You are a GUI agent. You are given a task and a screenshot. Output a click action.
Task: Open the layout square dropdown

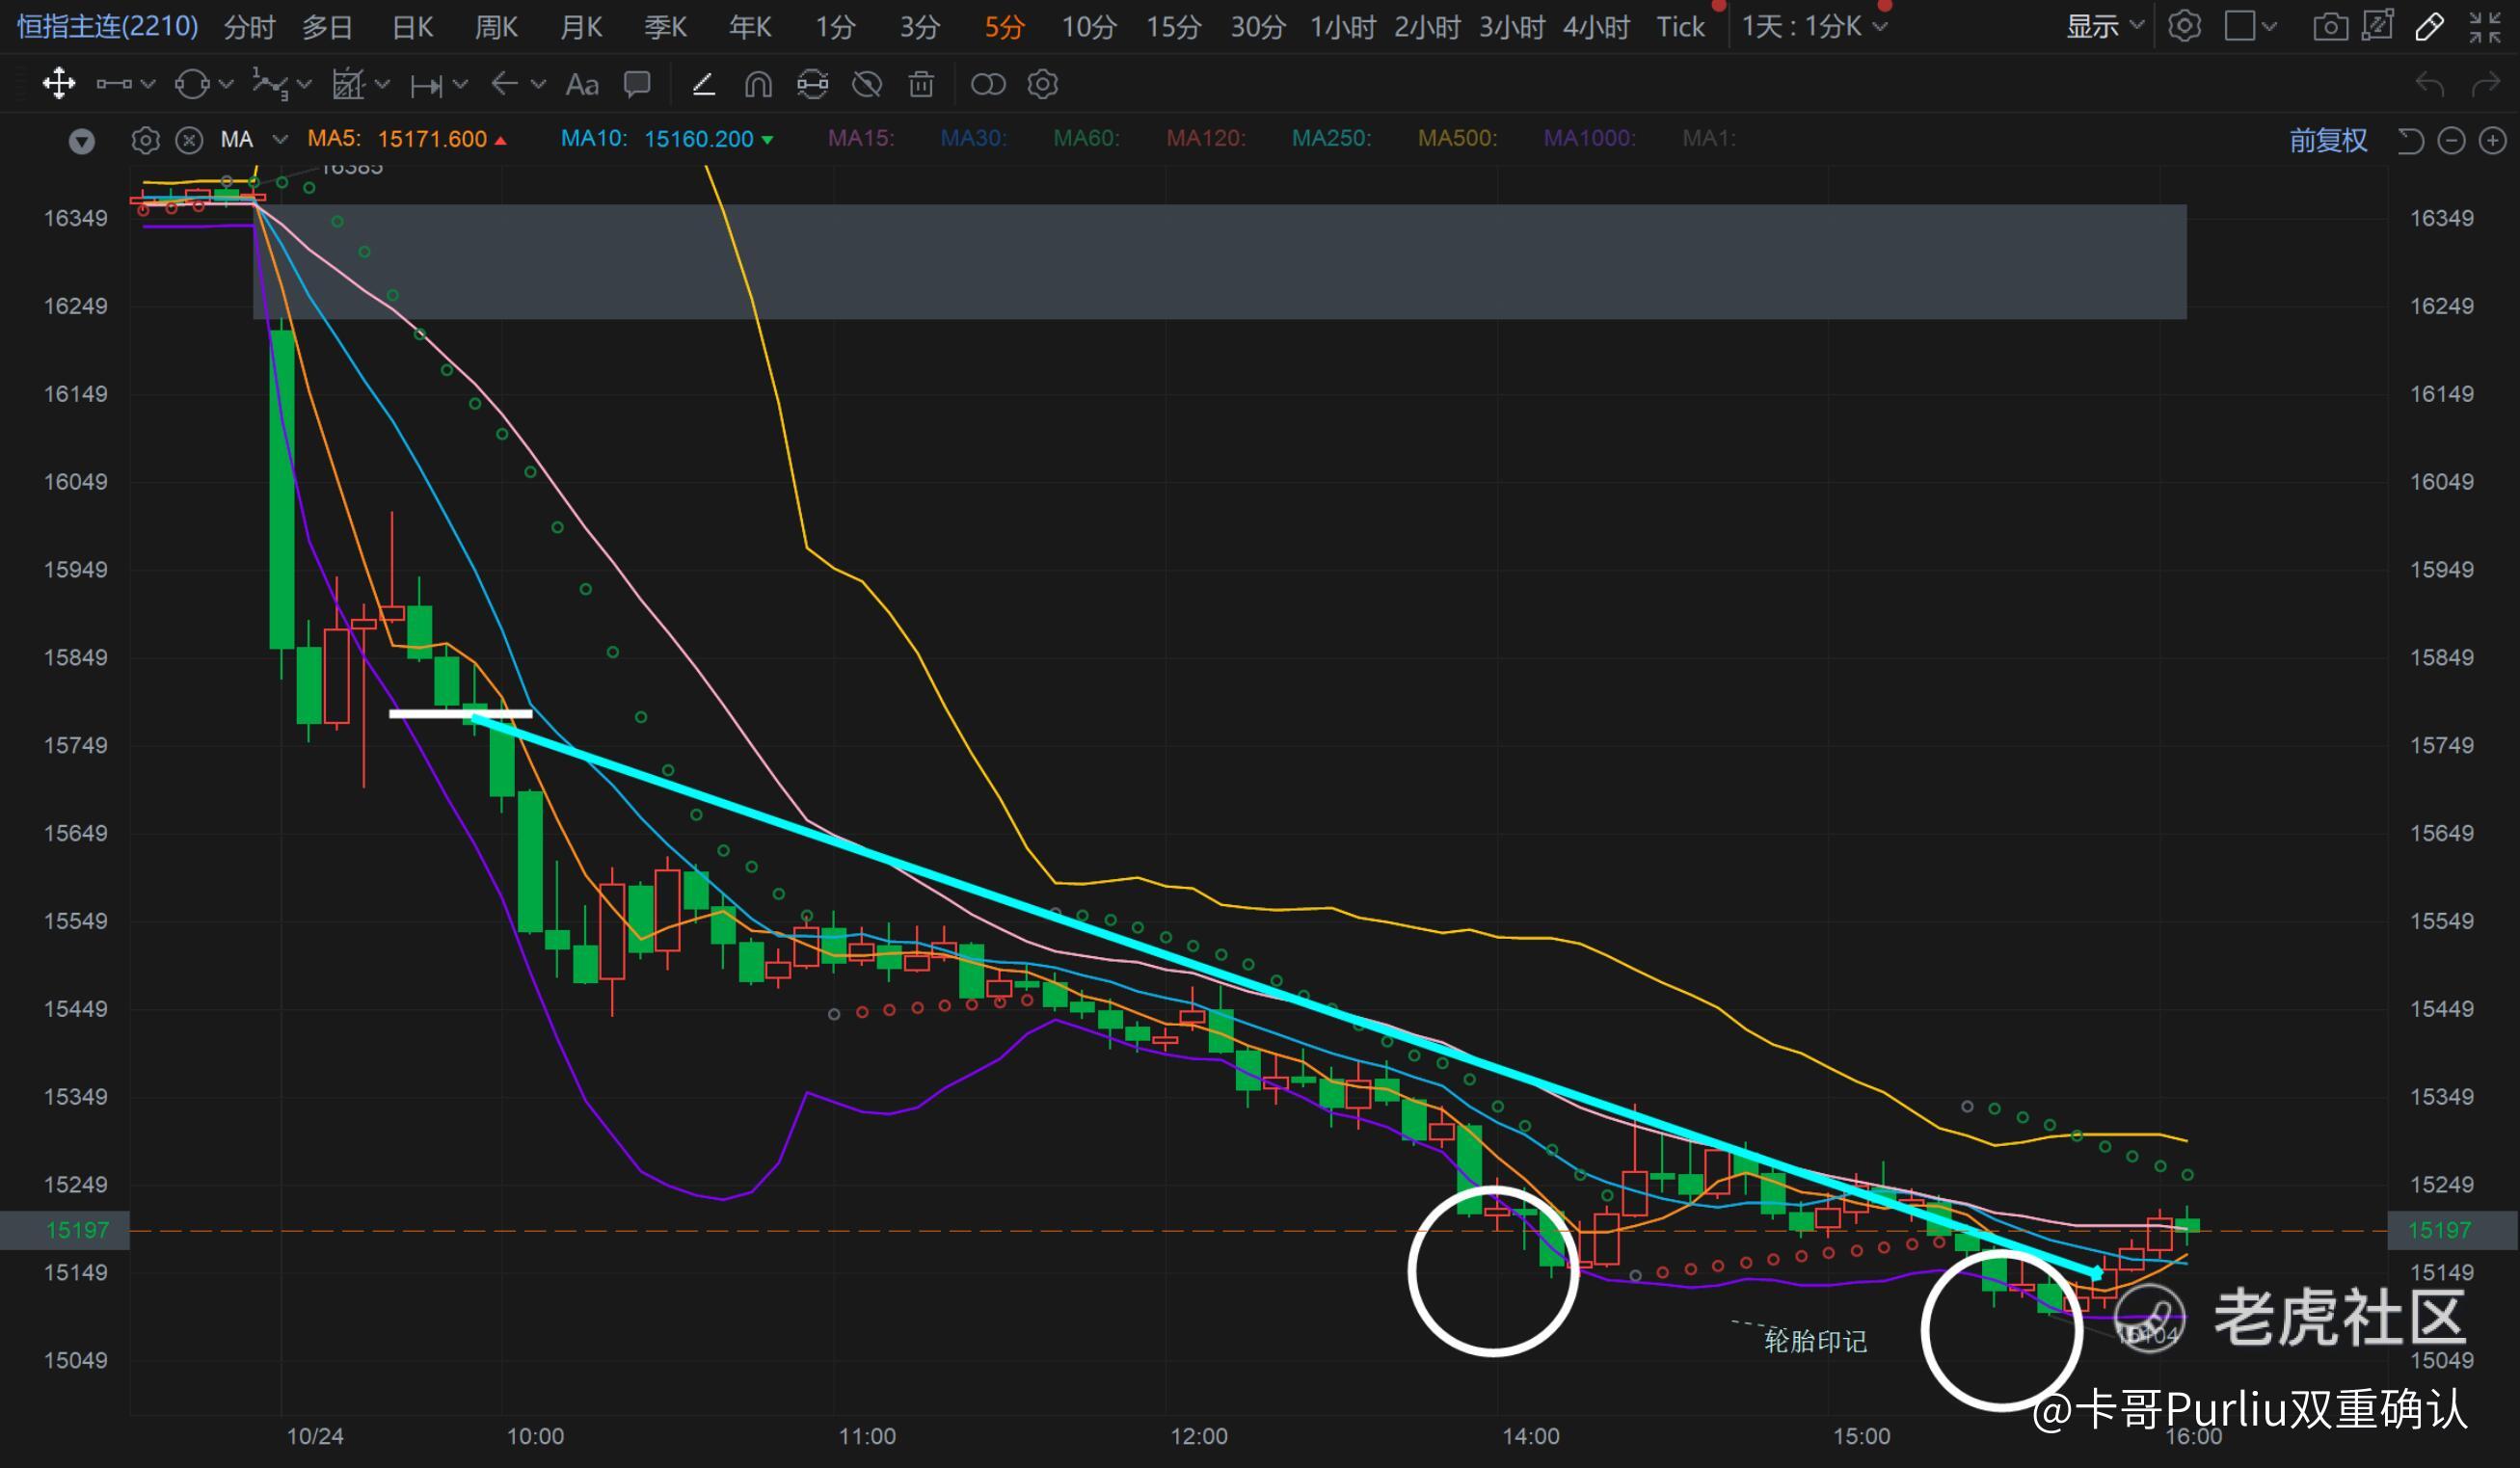tap(2250, 26)
